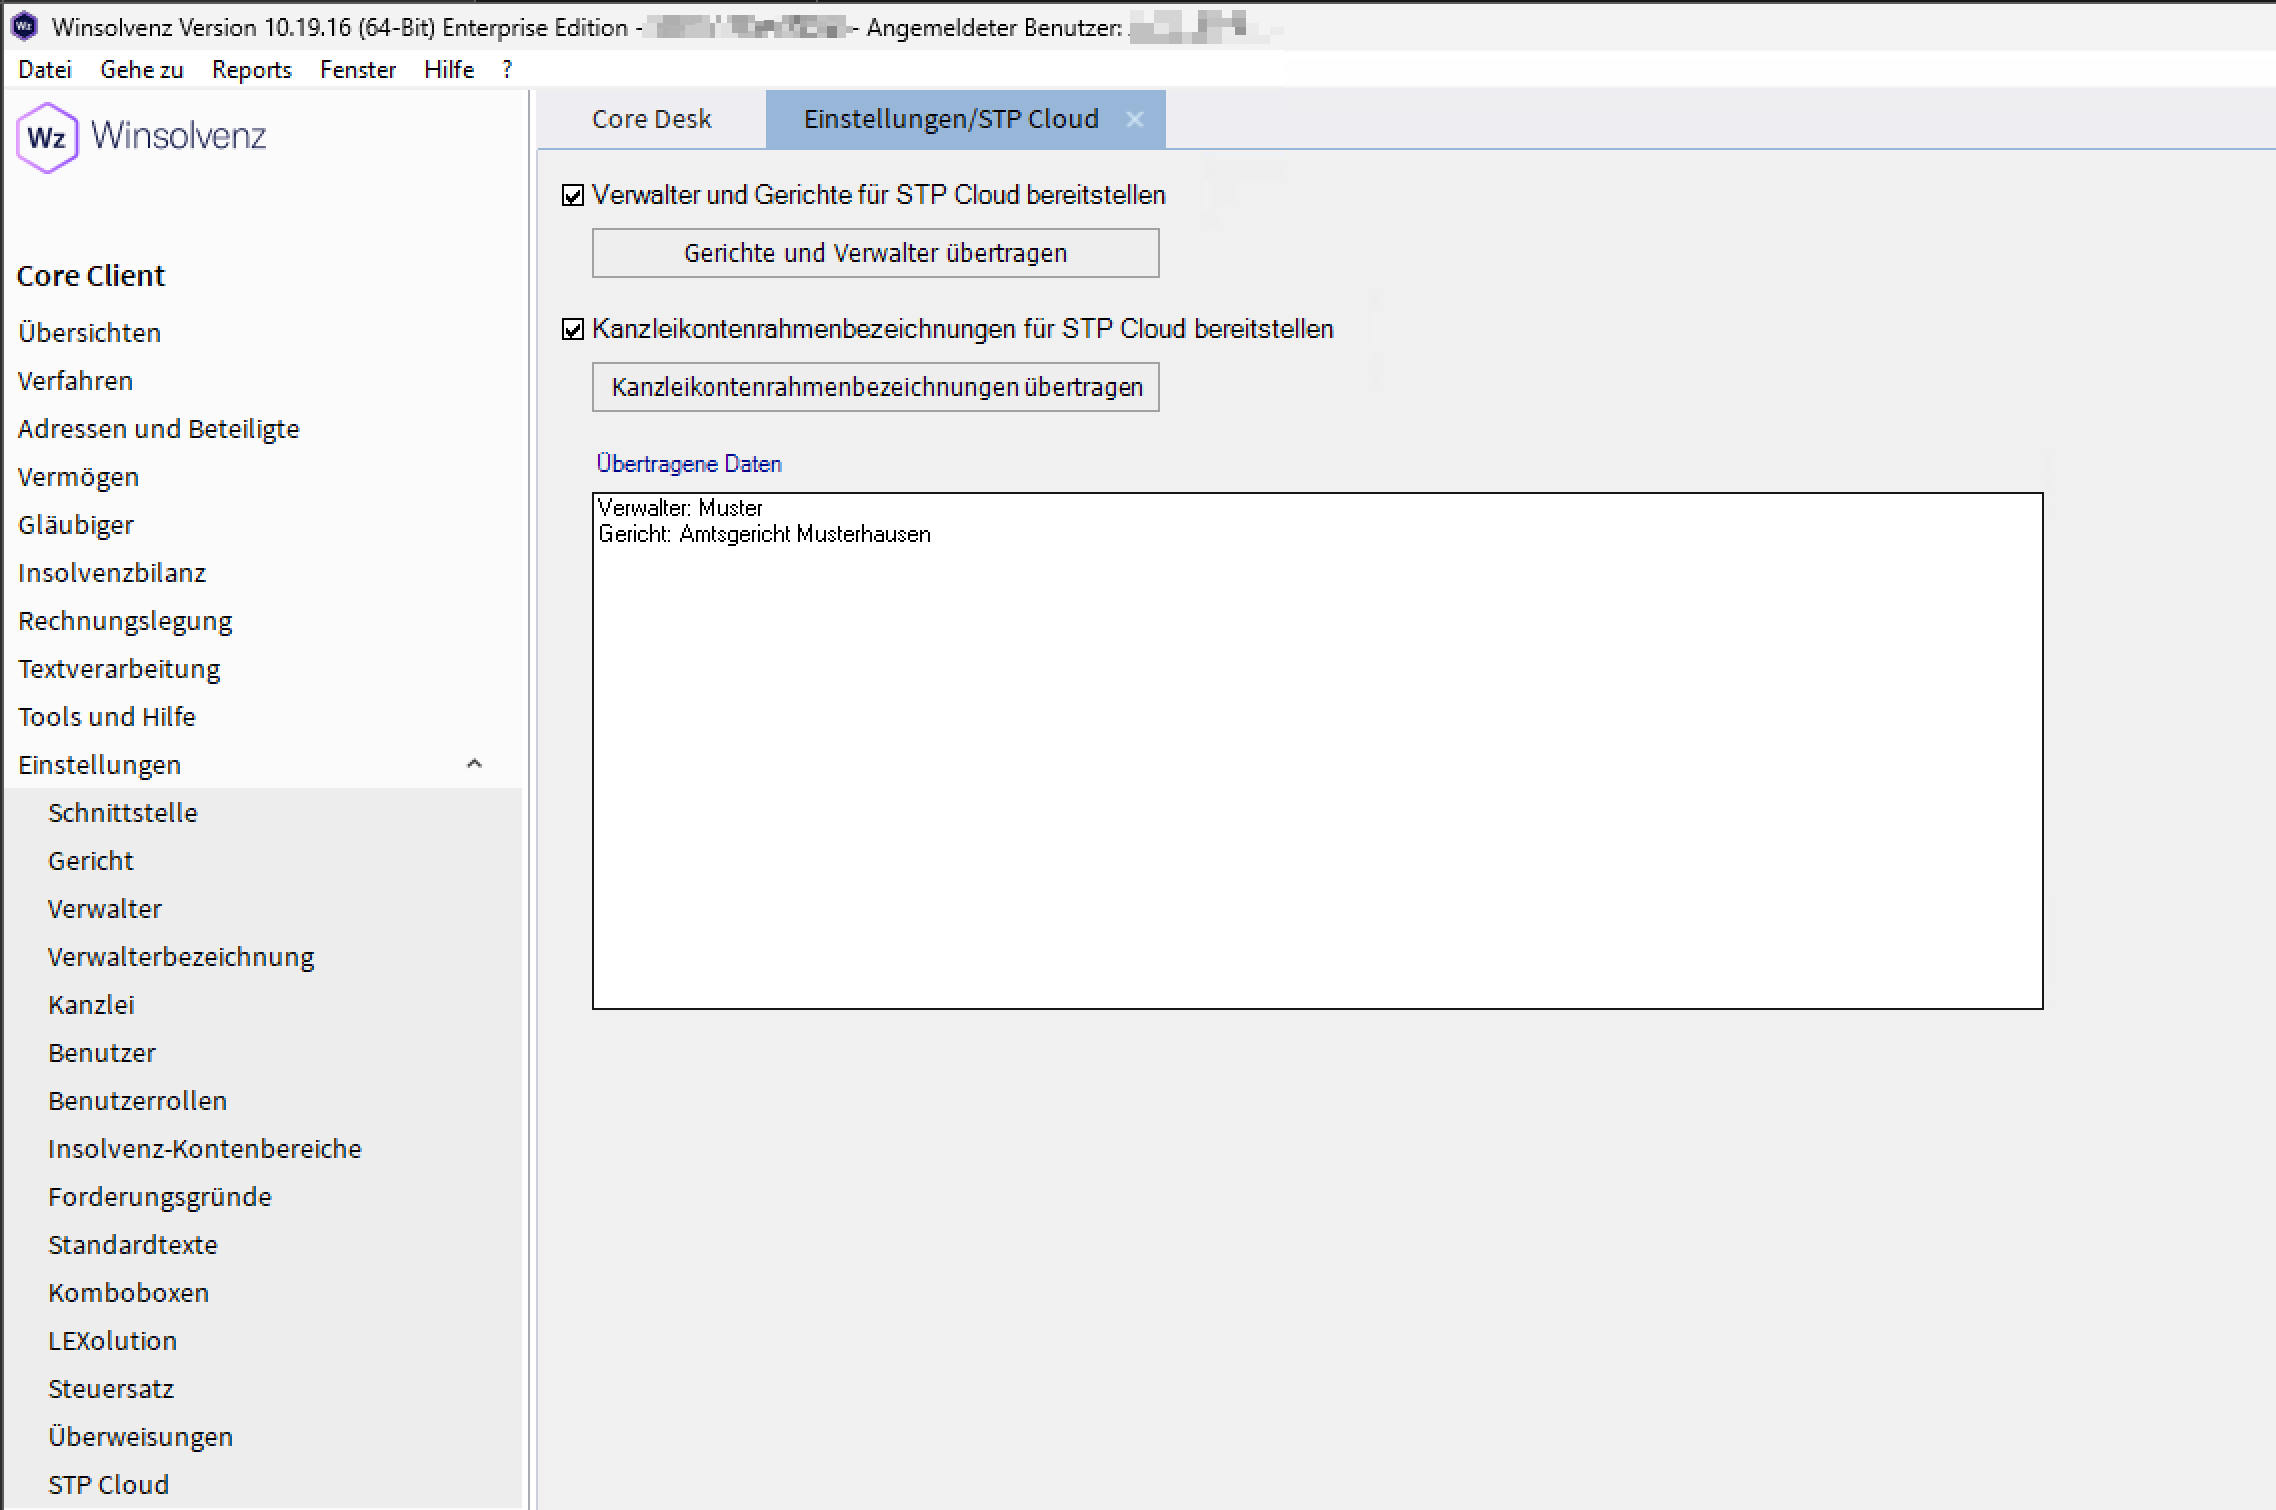Toggle Verwalter und Gerichte bereitstellen checkbox
The height and width of the screenshot is (1510, 2276).
pos(573,195)
